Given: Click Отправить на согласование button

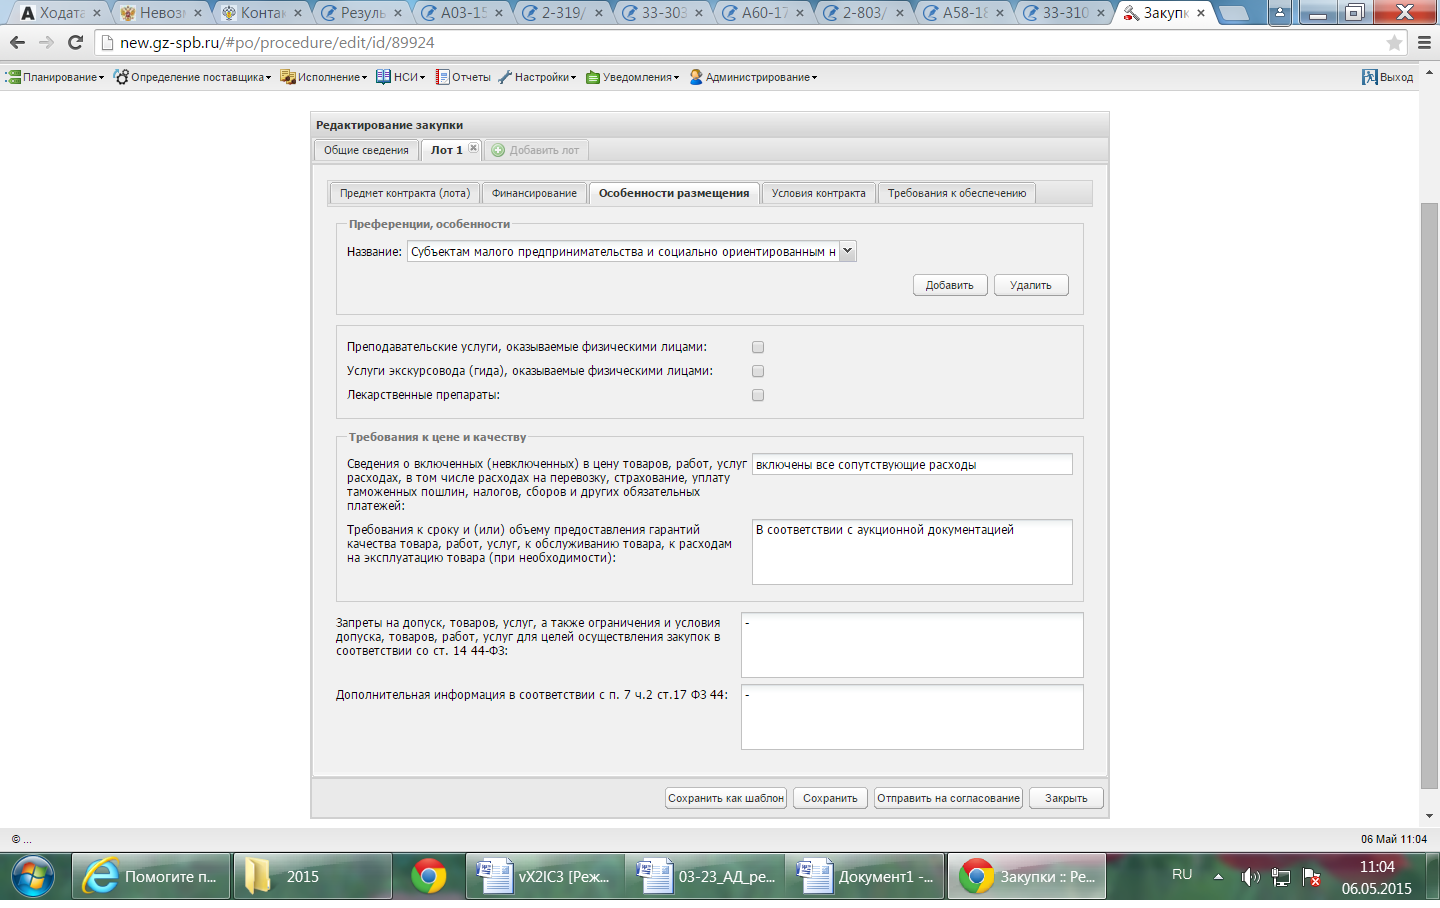Looking at the screenshot, I should pyautogui.click(x=948, y=798).
